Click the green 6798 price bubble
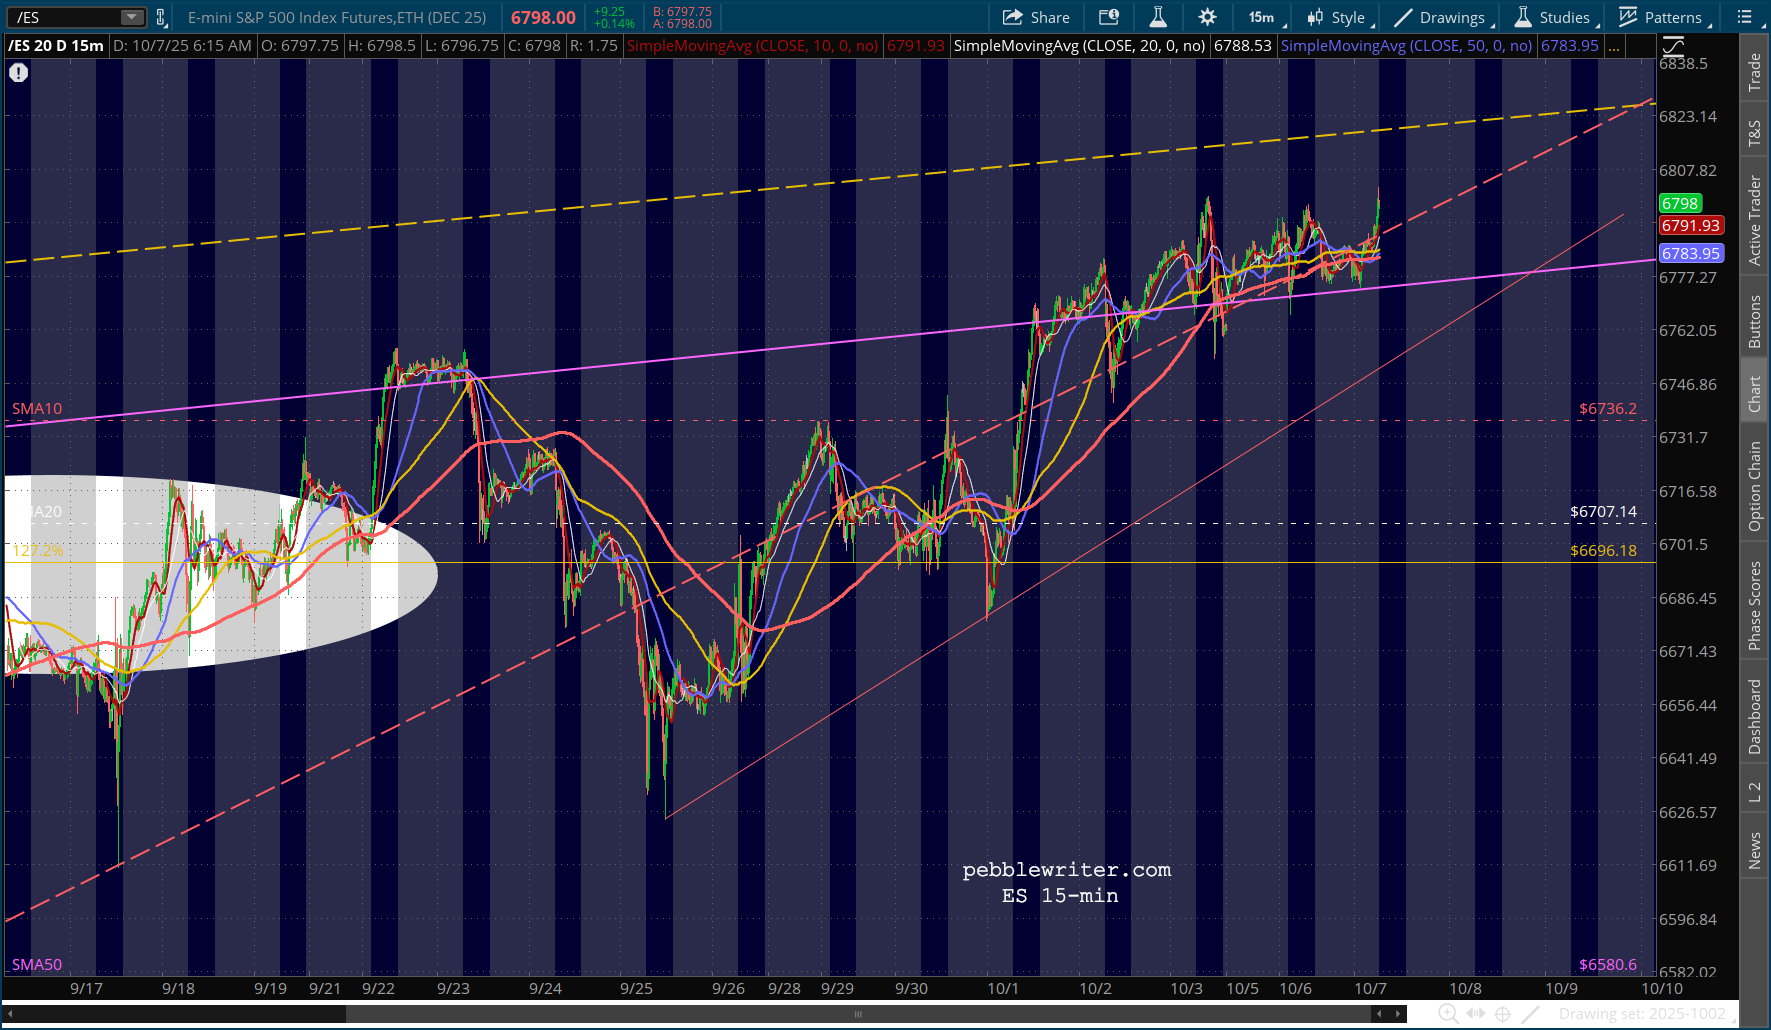 1680,203
